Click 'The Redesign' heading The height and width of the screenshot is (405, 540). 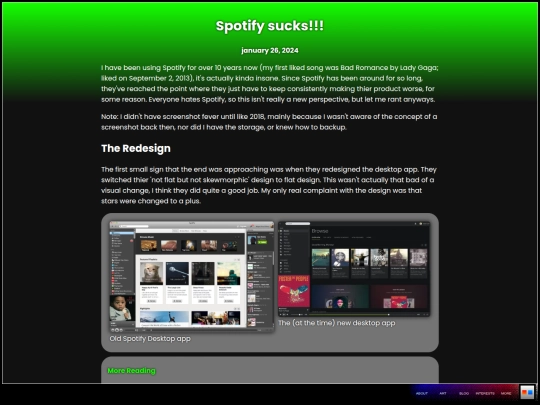click(x=136, y=148)
